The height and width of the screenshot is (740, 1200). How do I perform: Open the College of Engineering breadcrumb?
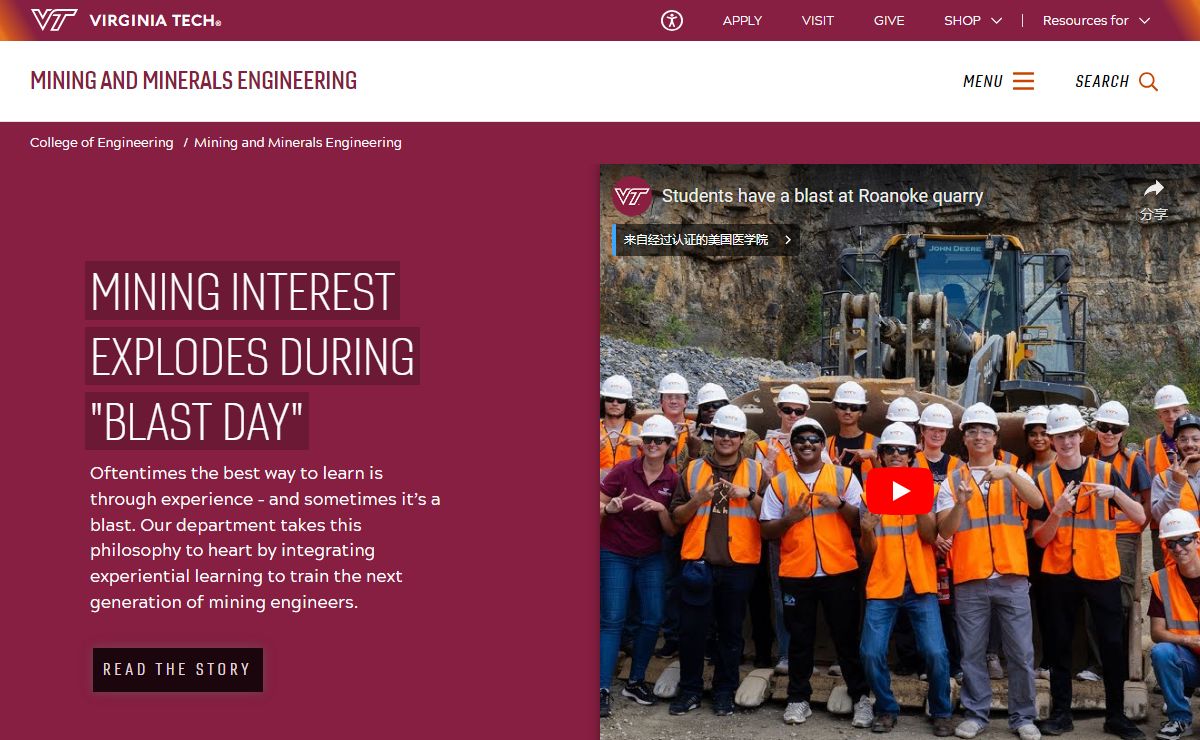click(101, 143)
